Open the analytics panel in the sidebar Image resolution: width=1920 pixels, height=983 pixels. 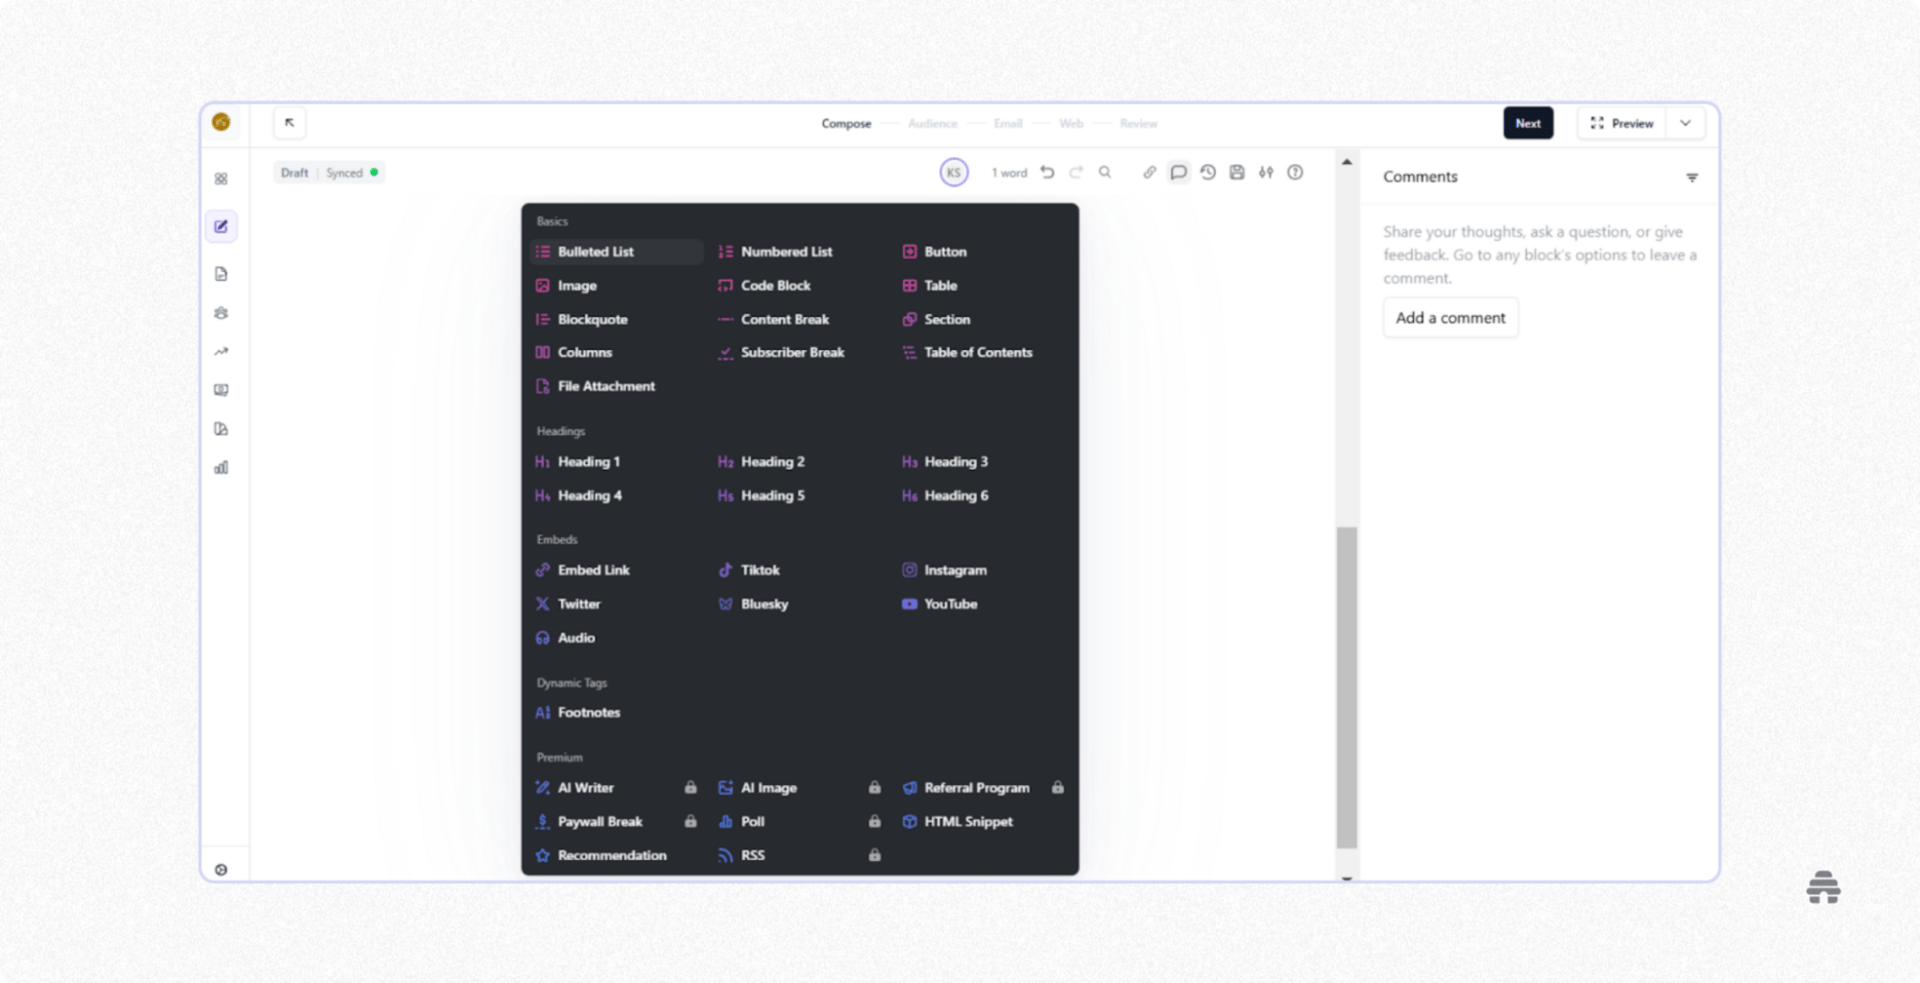pyautogui.click(x=221, y=467)
